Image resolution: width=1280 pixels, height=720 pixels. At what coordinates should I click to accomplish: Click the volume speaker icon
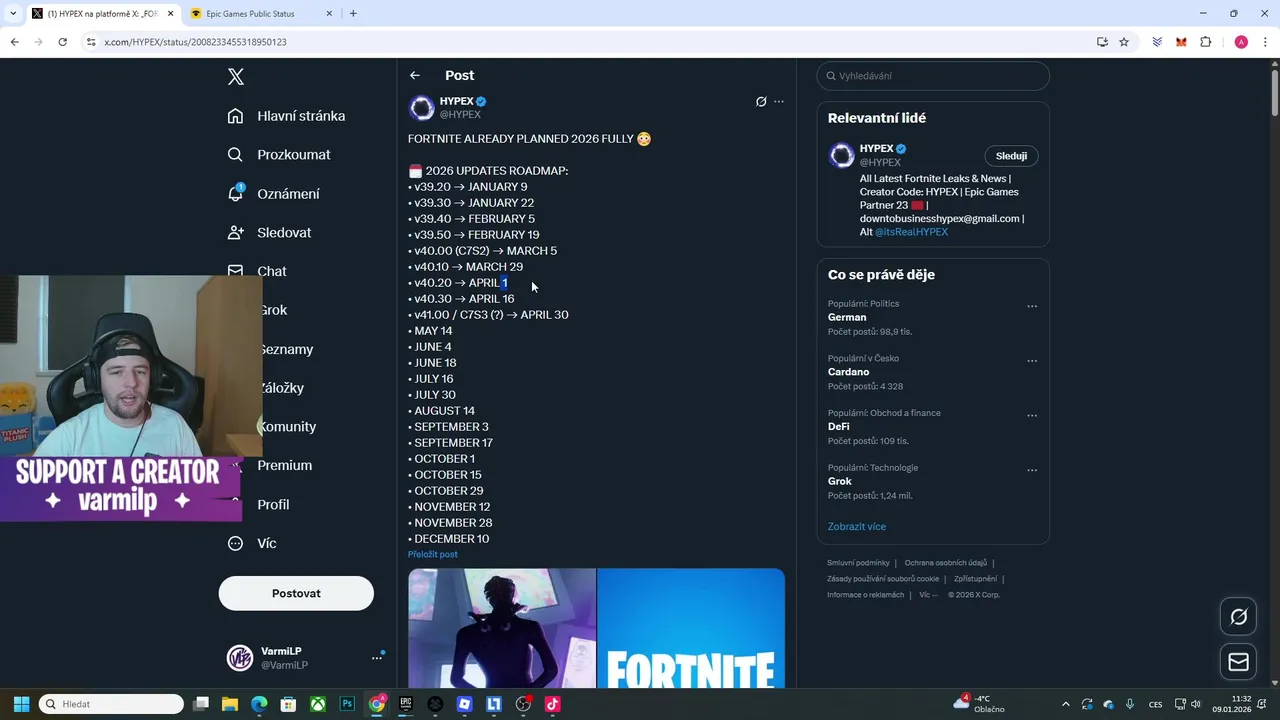pos(1197,704)
